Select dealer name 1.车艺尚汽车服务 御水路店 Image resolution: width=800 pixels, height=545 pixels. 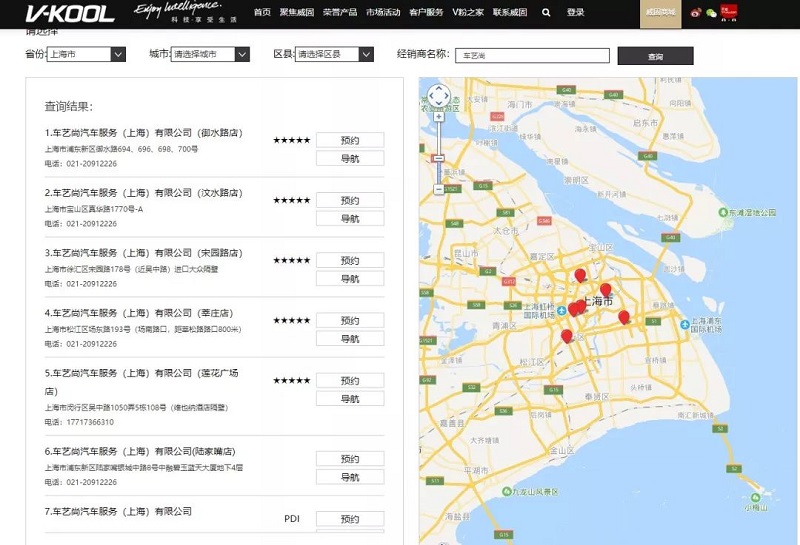click(x=143, y=133)
